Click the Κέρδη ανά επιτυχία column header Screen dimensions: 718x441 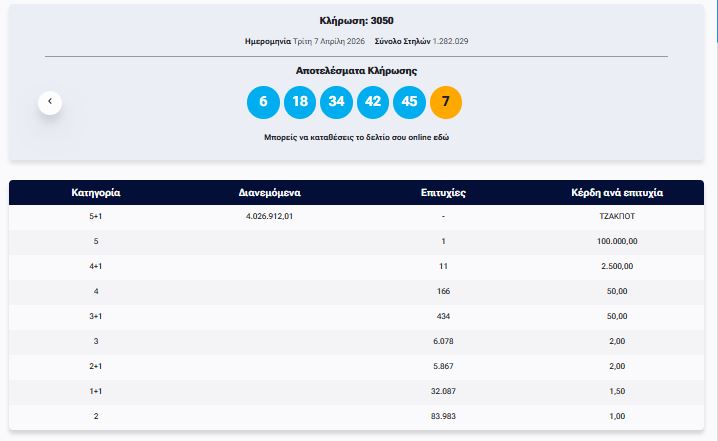pyautogui.click(x=618, y=192)
